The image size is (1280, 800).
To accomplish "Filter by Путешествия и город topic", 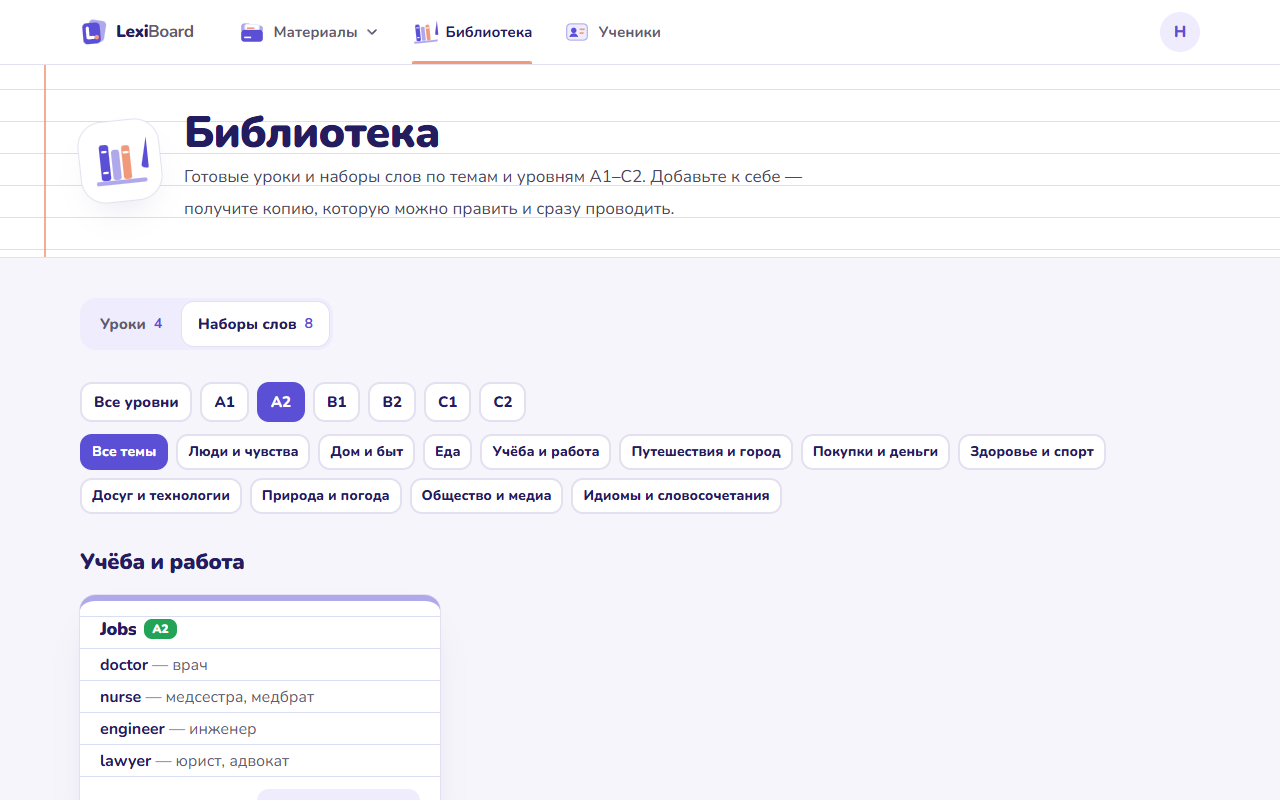I will pyautogui.click(x=706, y=452).
